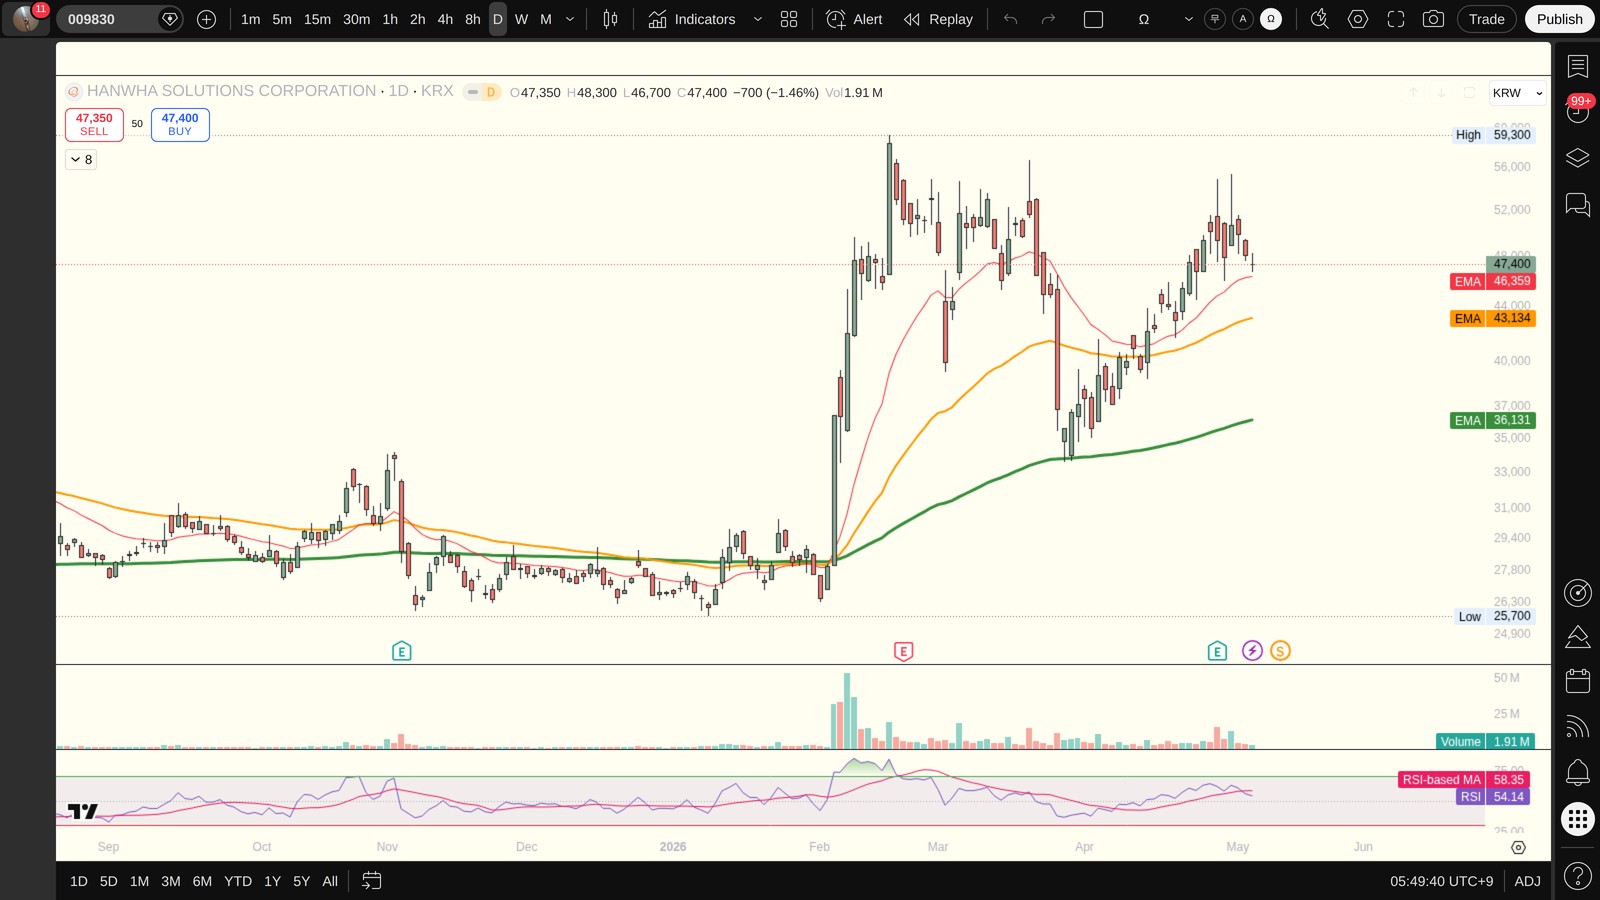Select the 무 layout circle button
The image size is (1600, 900).
coord(1215,19)
